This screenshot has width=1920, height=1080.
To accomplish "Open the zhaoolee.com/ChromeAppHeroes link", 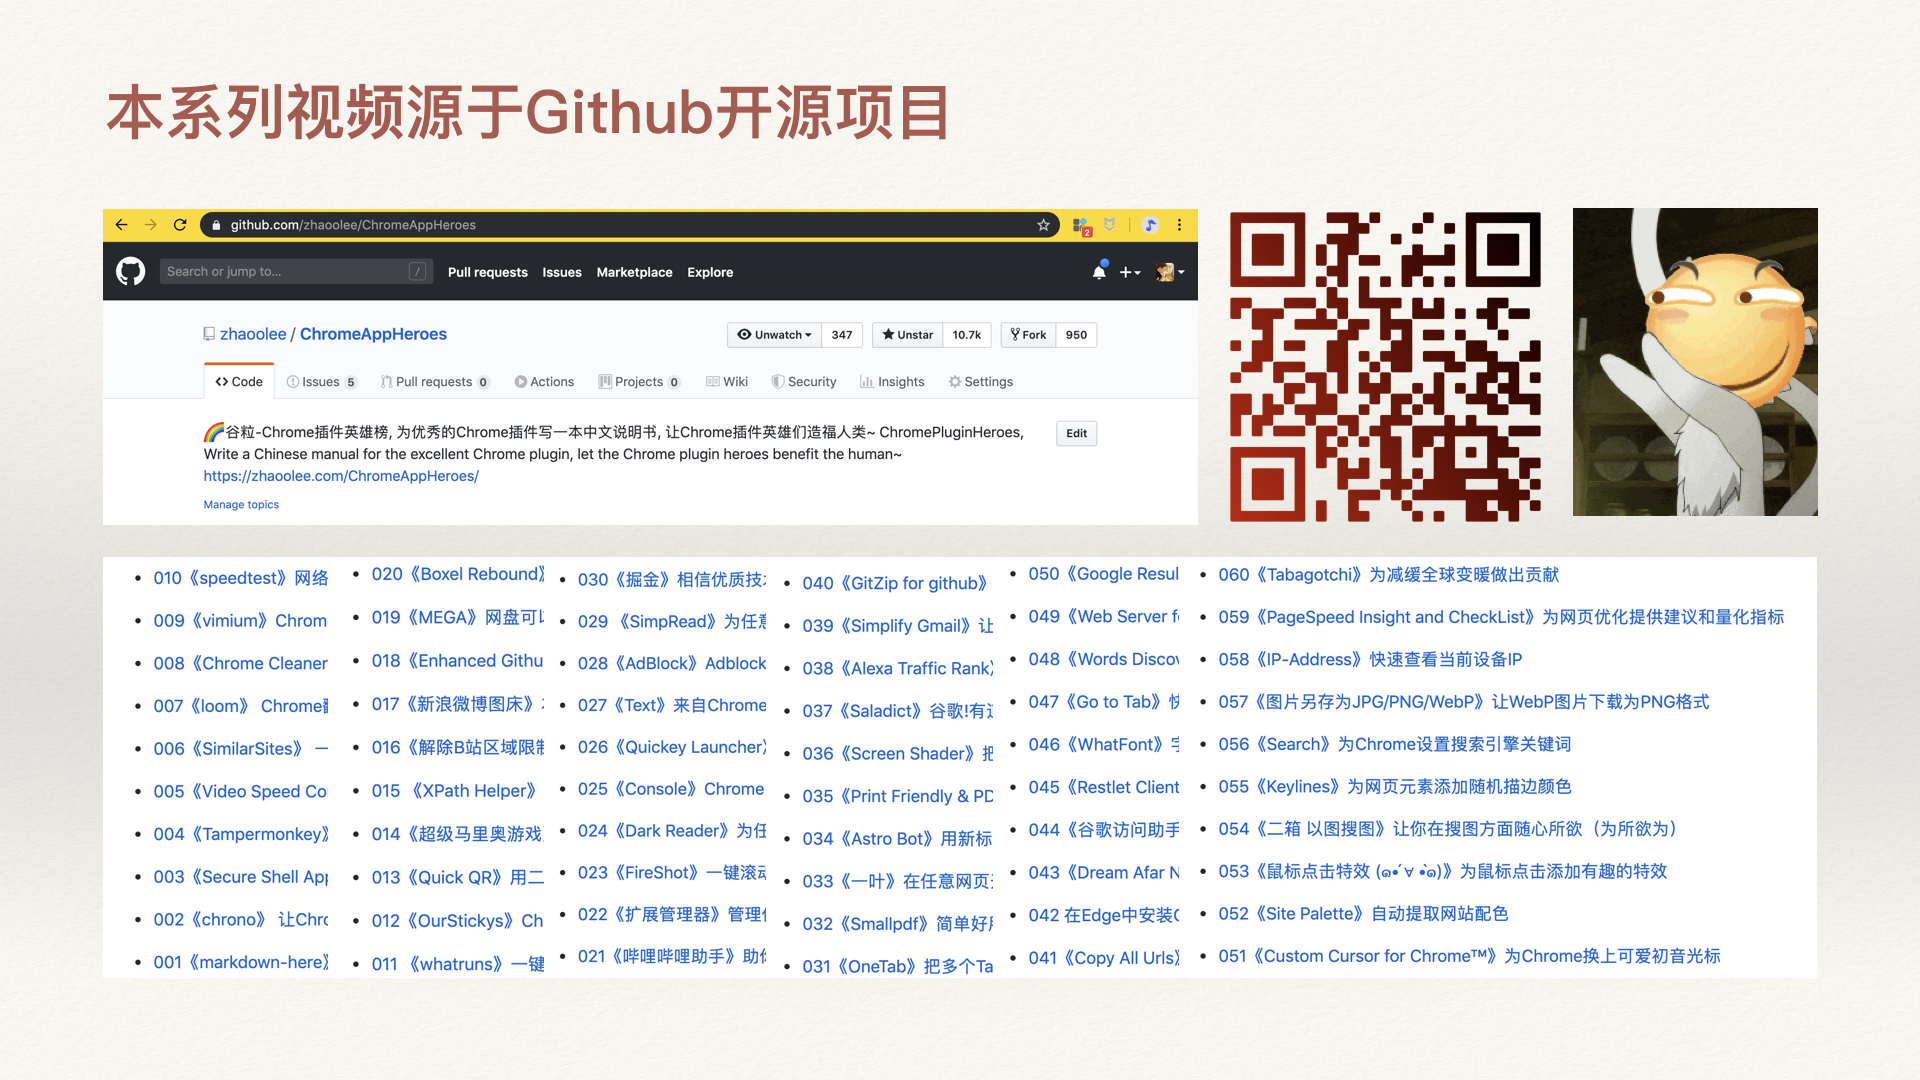I will [341, 476].
